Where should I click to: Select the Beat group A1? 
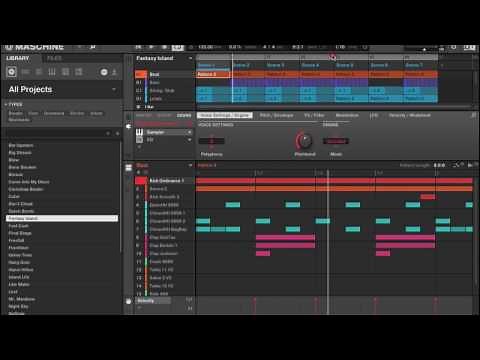(x=164, y=74)
